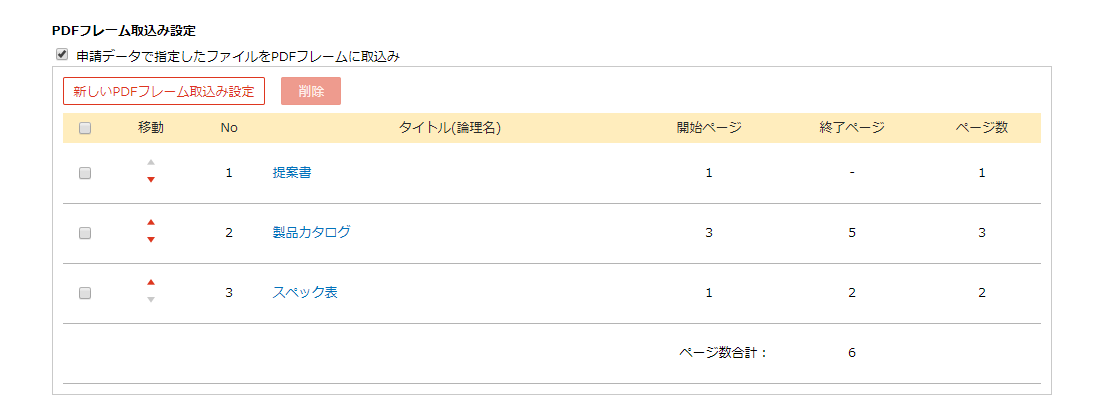Toggle PDF frame import checkbox at top
The height and width of the screenshot is (413, 1104).
click(x=63, y=55)
